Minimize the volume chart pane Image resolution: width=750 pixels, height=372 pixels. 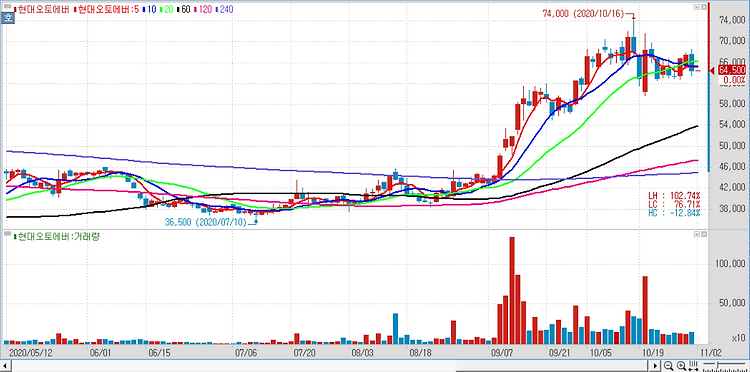click(697, 235)
